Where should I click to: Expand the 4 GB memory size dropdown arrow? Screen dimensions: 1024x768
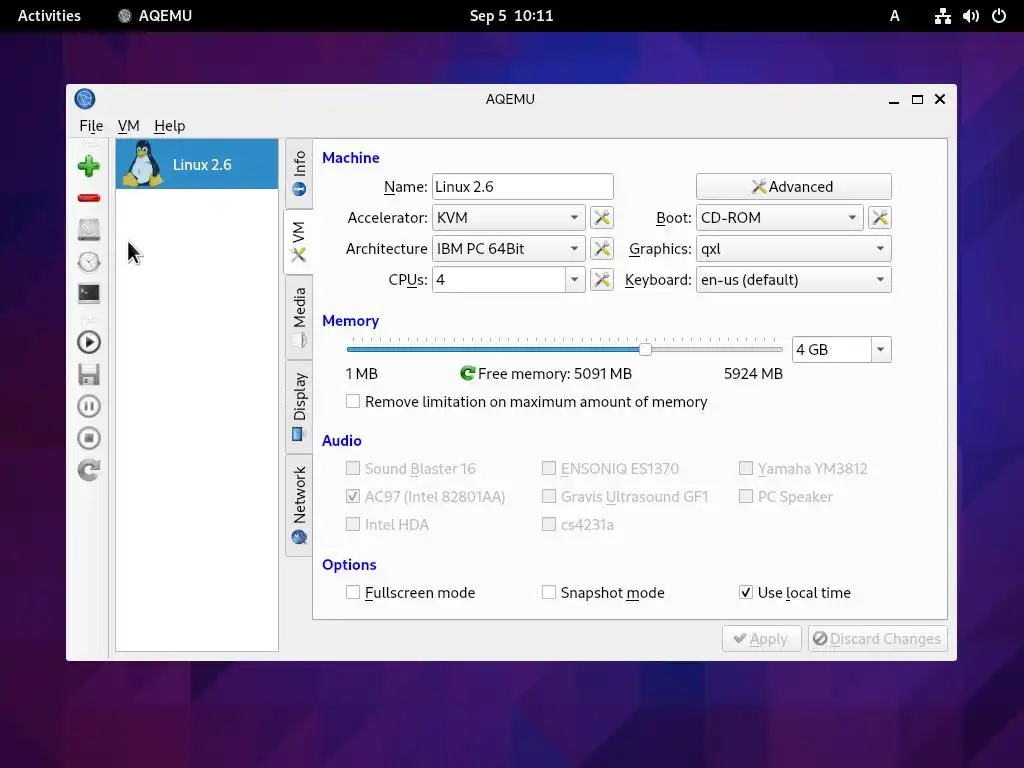click(880, 349)
